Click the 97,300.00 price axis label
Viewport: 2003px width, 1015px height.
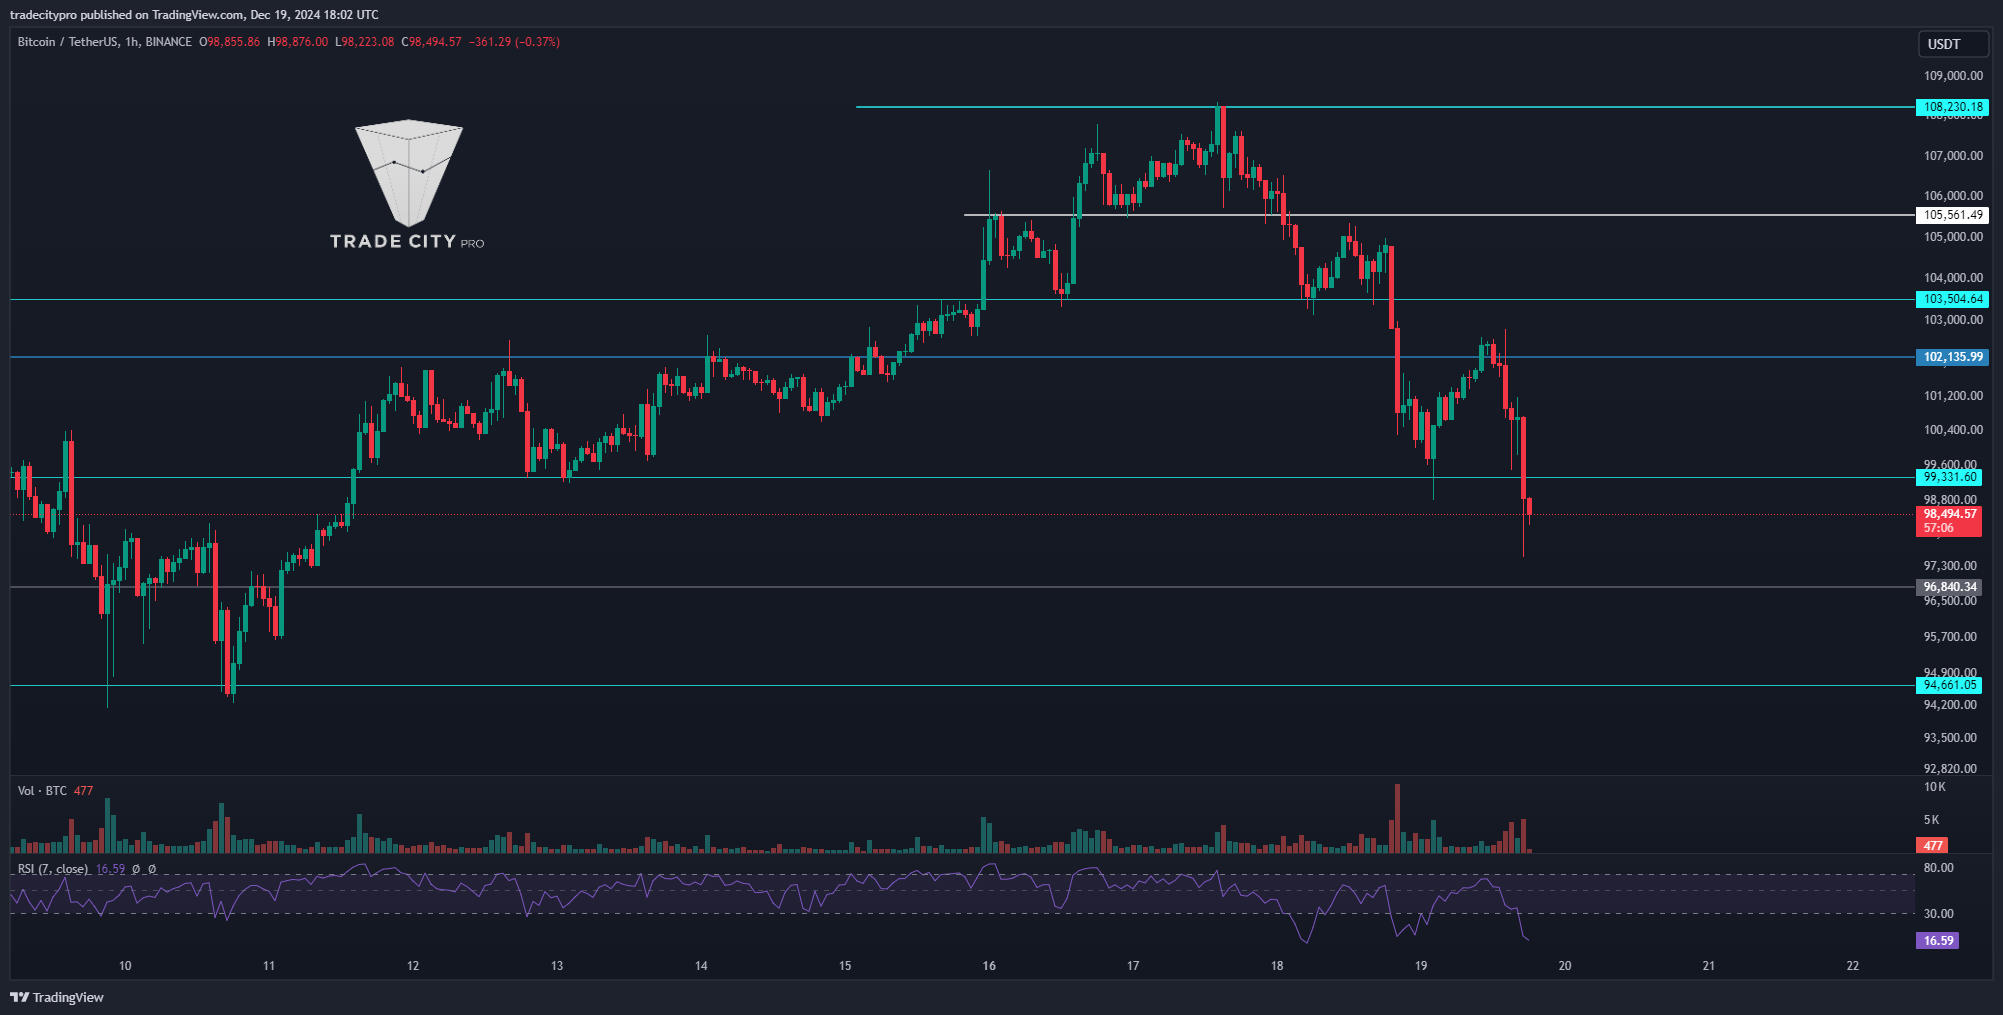1950,566
